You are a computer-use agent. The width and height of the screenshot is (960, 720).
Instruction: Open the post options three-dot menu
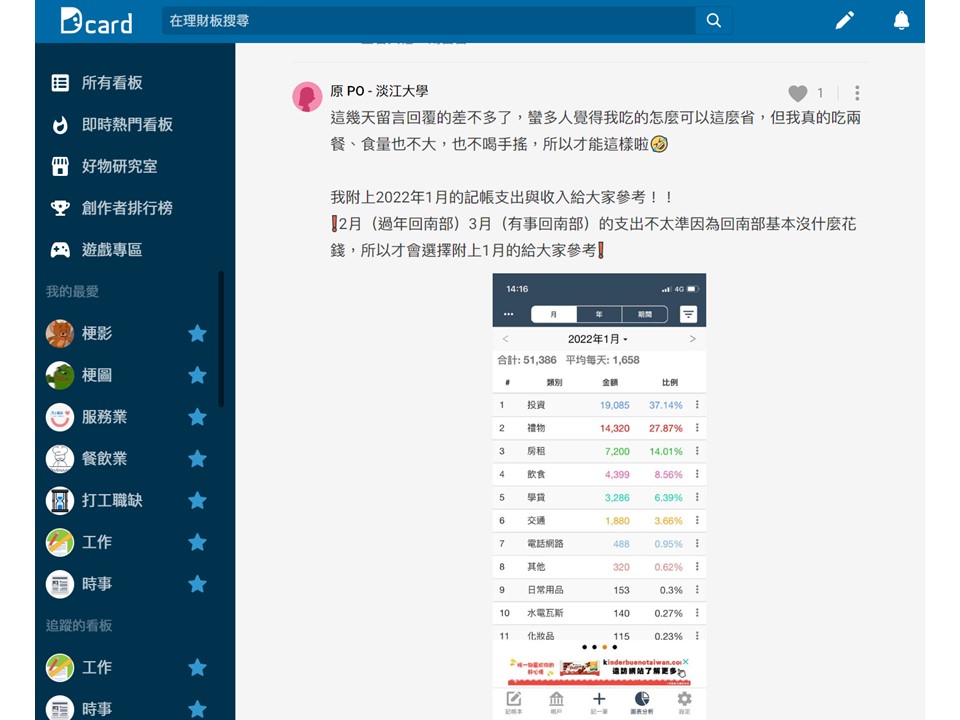857,92
